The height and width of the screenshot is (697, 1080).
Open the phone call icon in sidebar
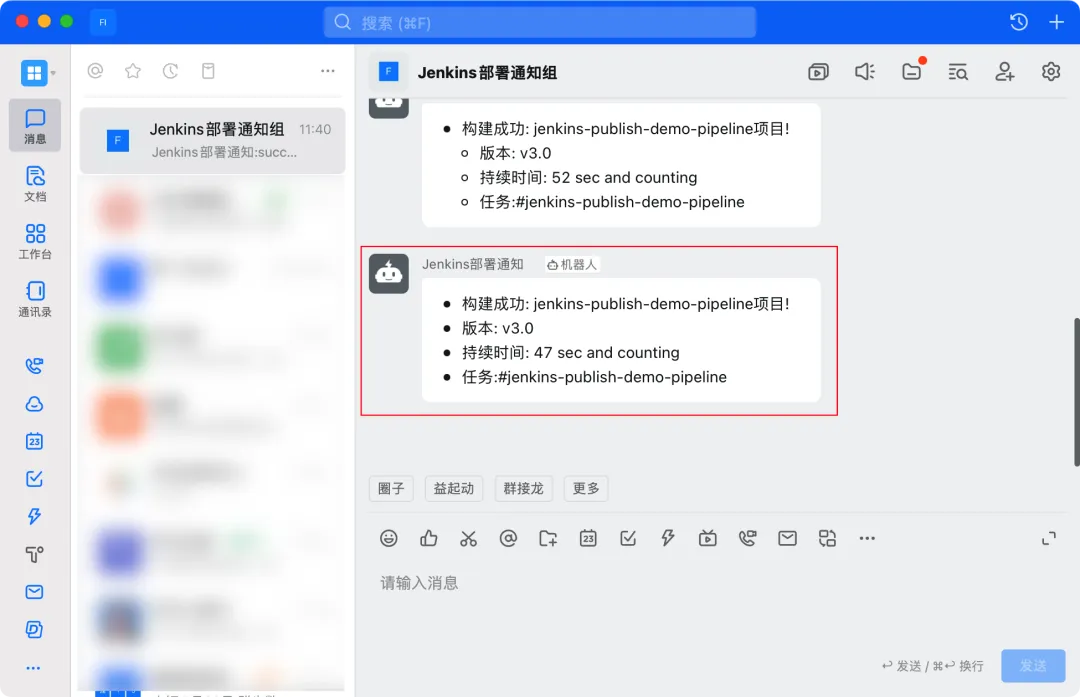pos(34,366)
